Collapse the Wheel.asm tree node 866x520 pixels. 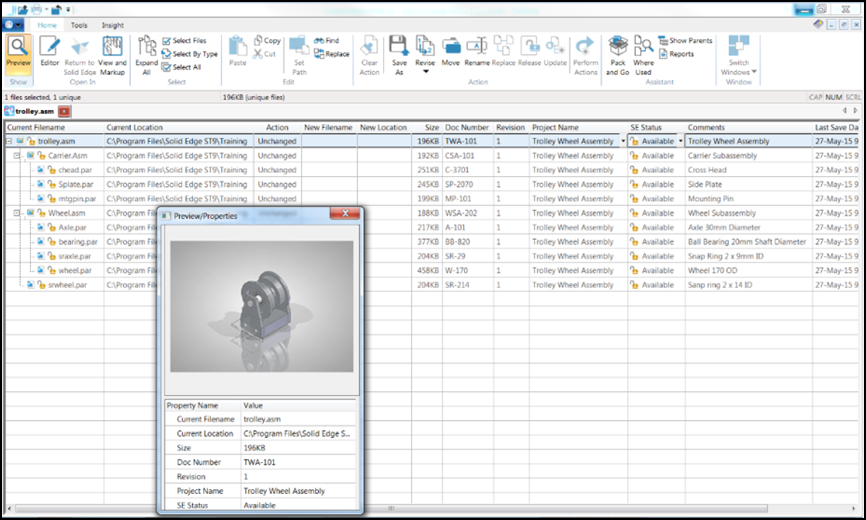(17, 213)
